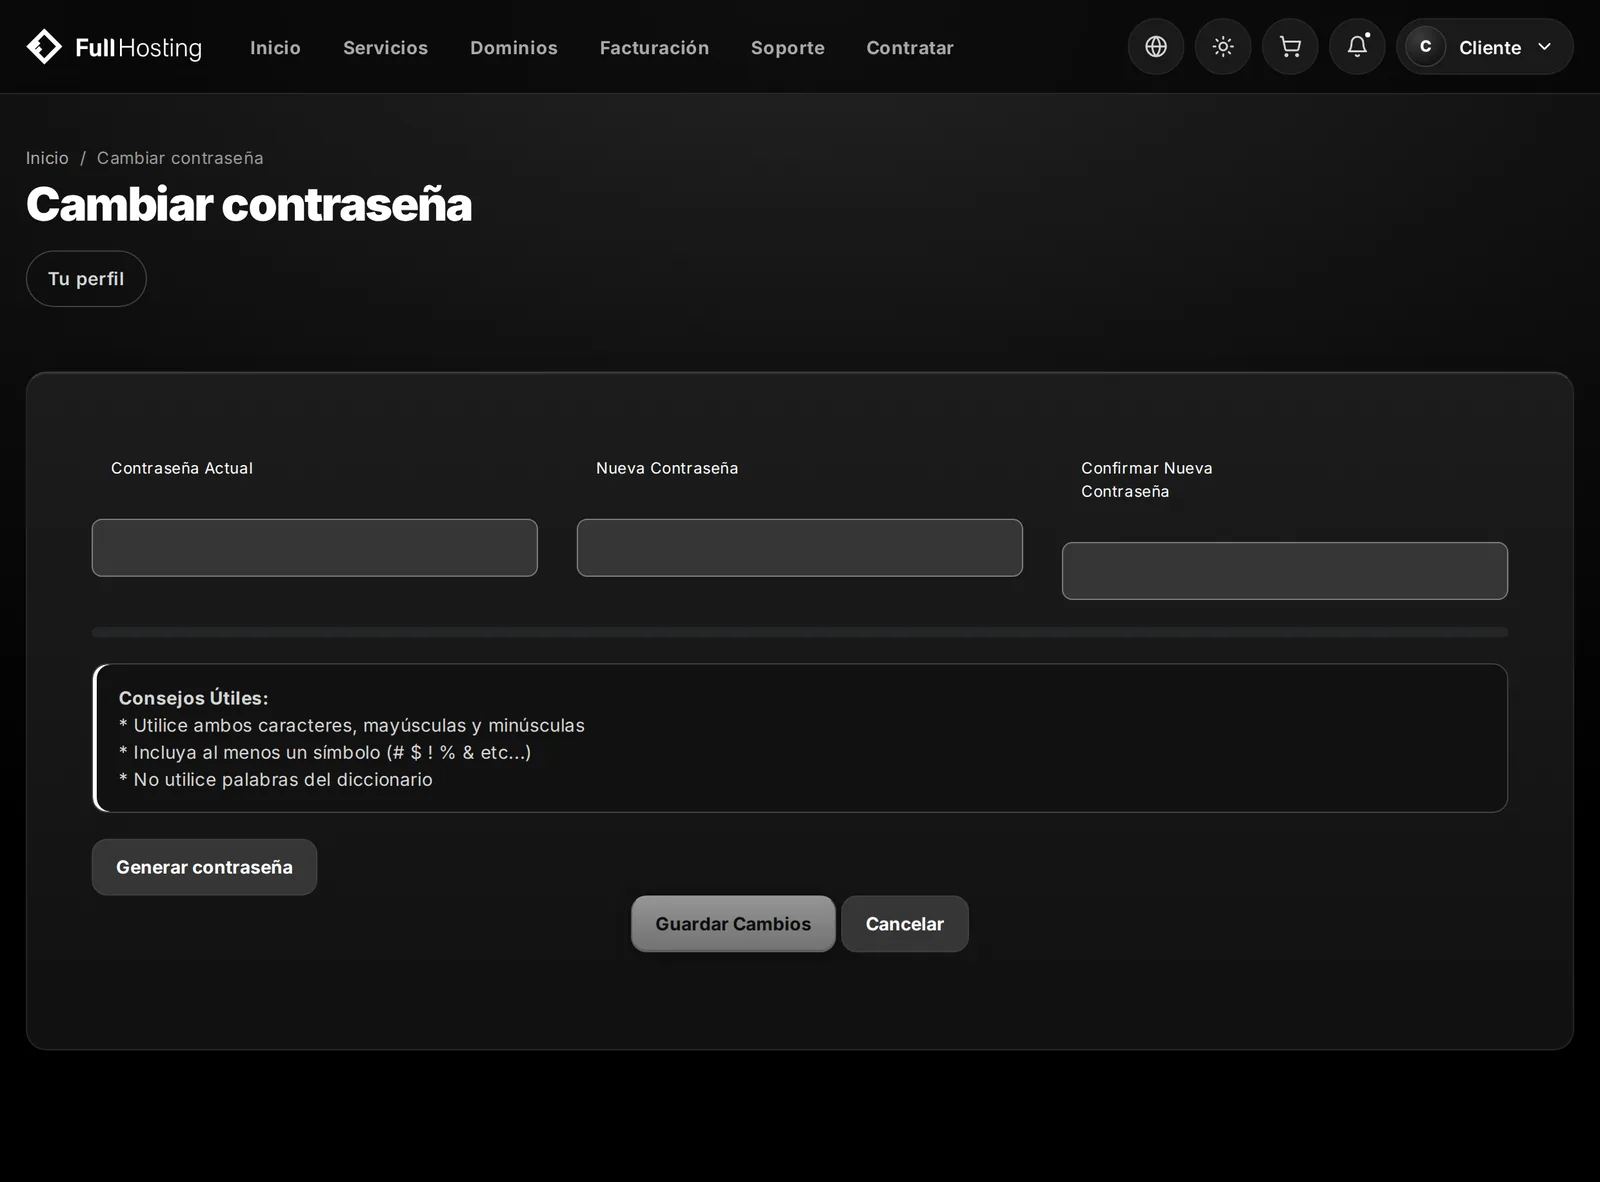
Task: Click the Contraseña Actual label
Action: coord(182,468)
